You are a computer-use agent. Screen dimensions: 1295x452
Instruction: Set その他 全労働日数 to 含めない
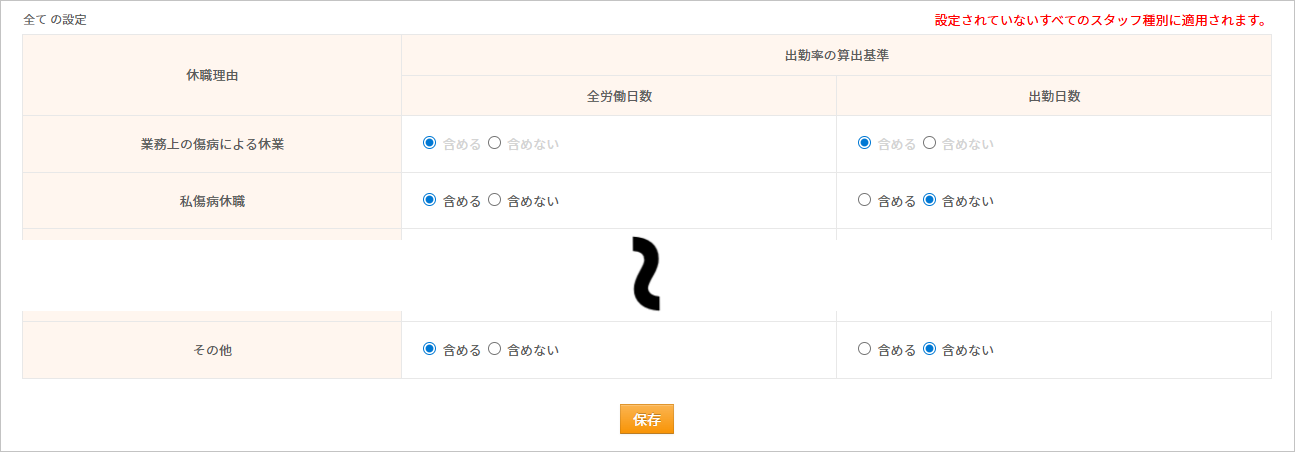point(494,349)
